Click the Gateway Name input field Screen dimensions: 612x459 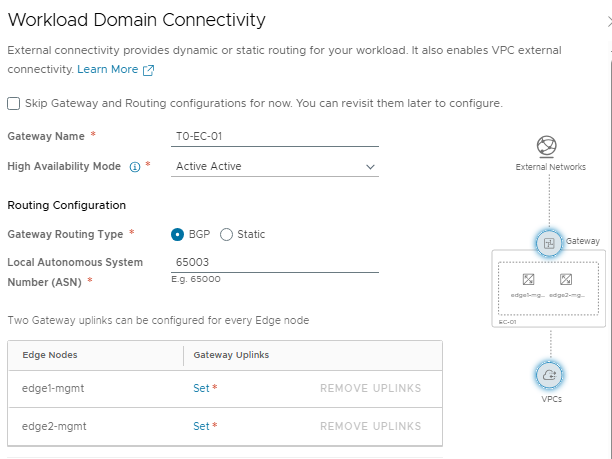(275, 135)
